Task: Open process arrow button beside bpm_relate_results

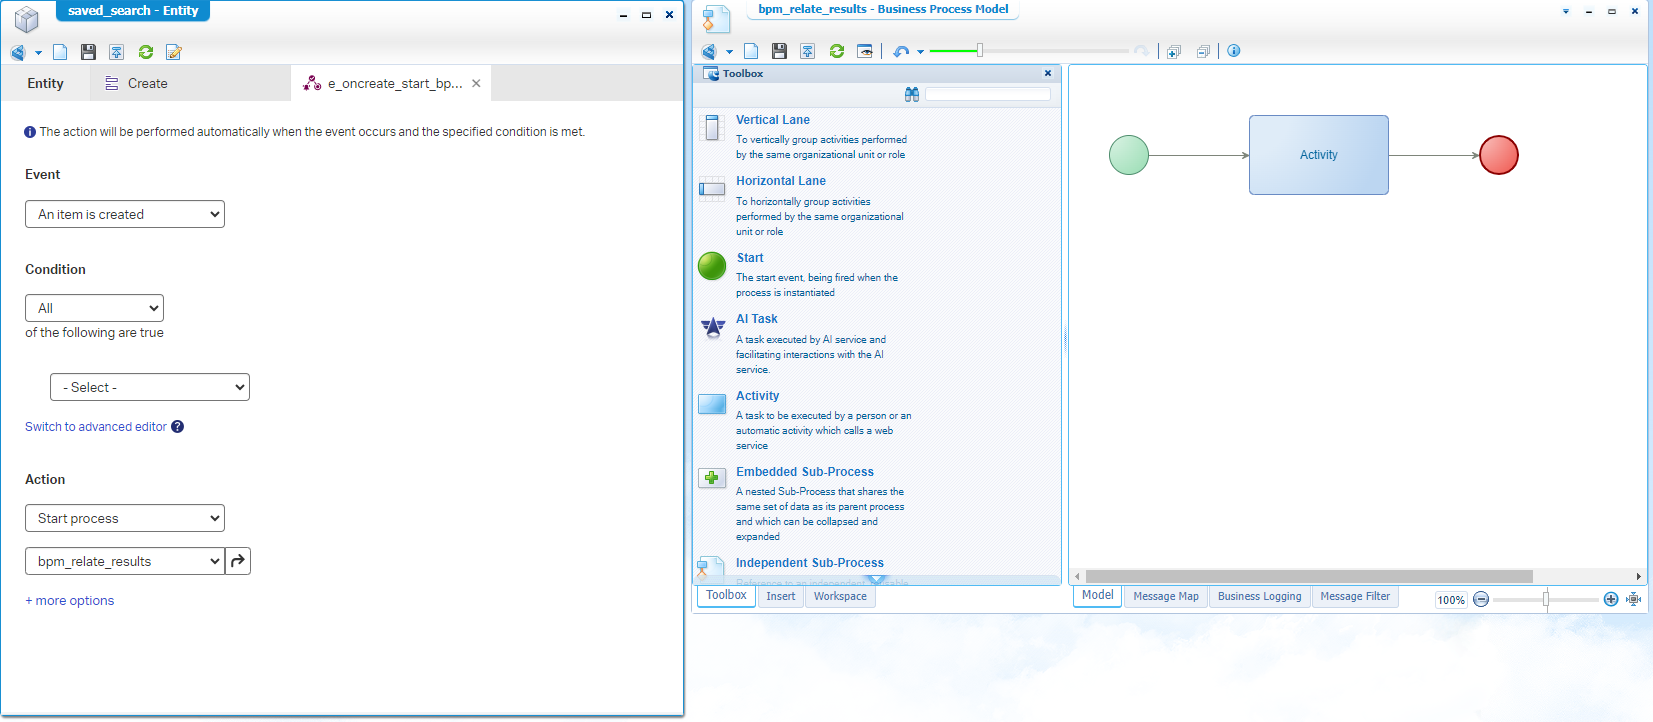Action: pyautogui.click(x=238, y=561)
